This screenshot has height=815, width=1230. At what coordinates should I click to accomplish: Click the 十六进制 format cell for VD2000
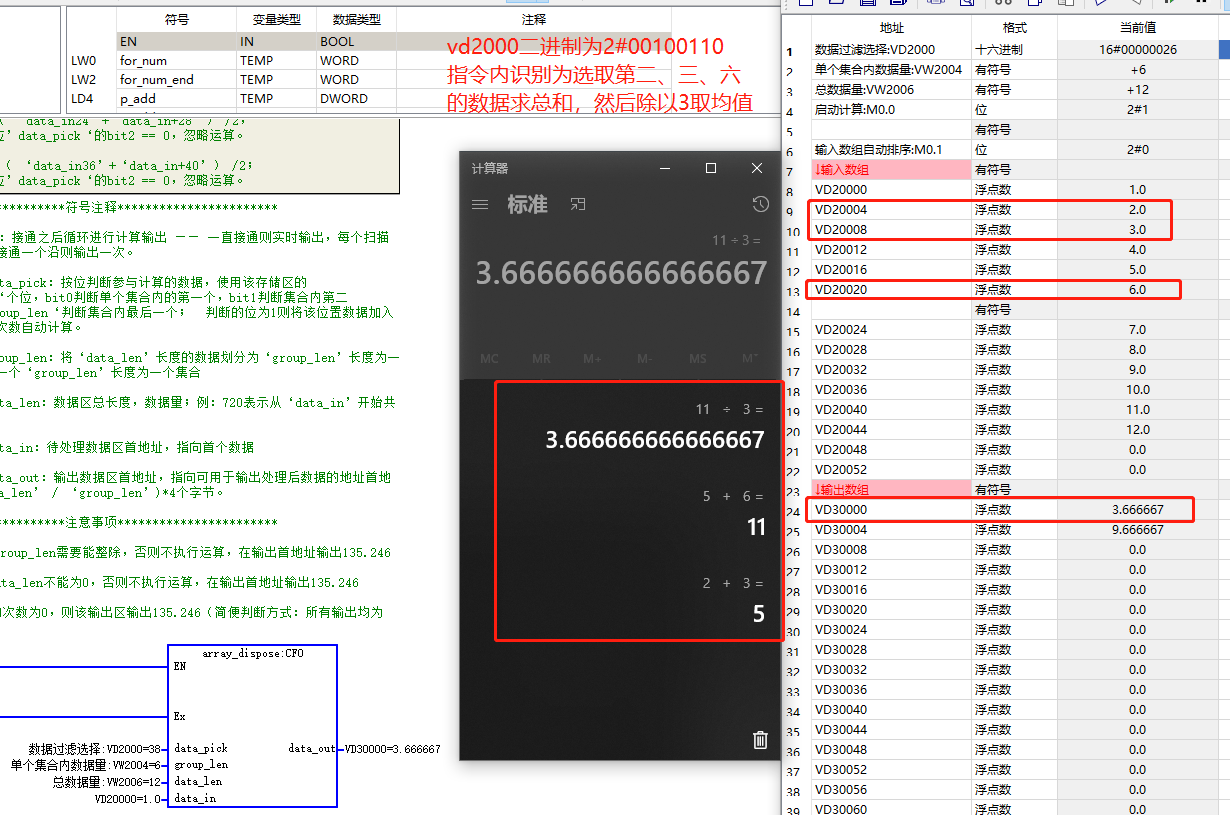pyautogui.click(x=1014, y=49)
